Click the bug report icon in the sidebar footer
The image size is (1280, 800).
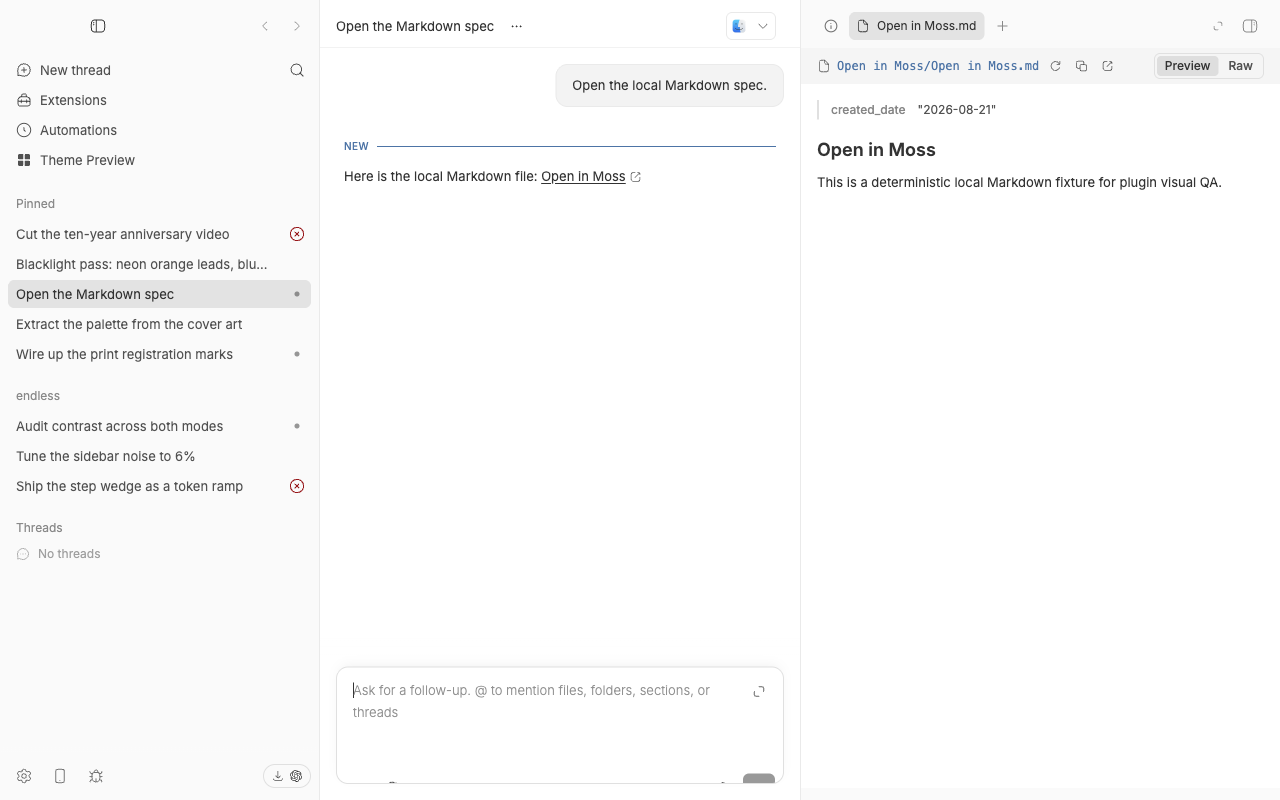[96, 776]
